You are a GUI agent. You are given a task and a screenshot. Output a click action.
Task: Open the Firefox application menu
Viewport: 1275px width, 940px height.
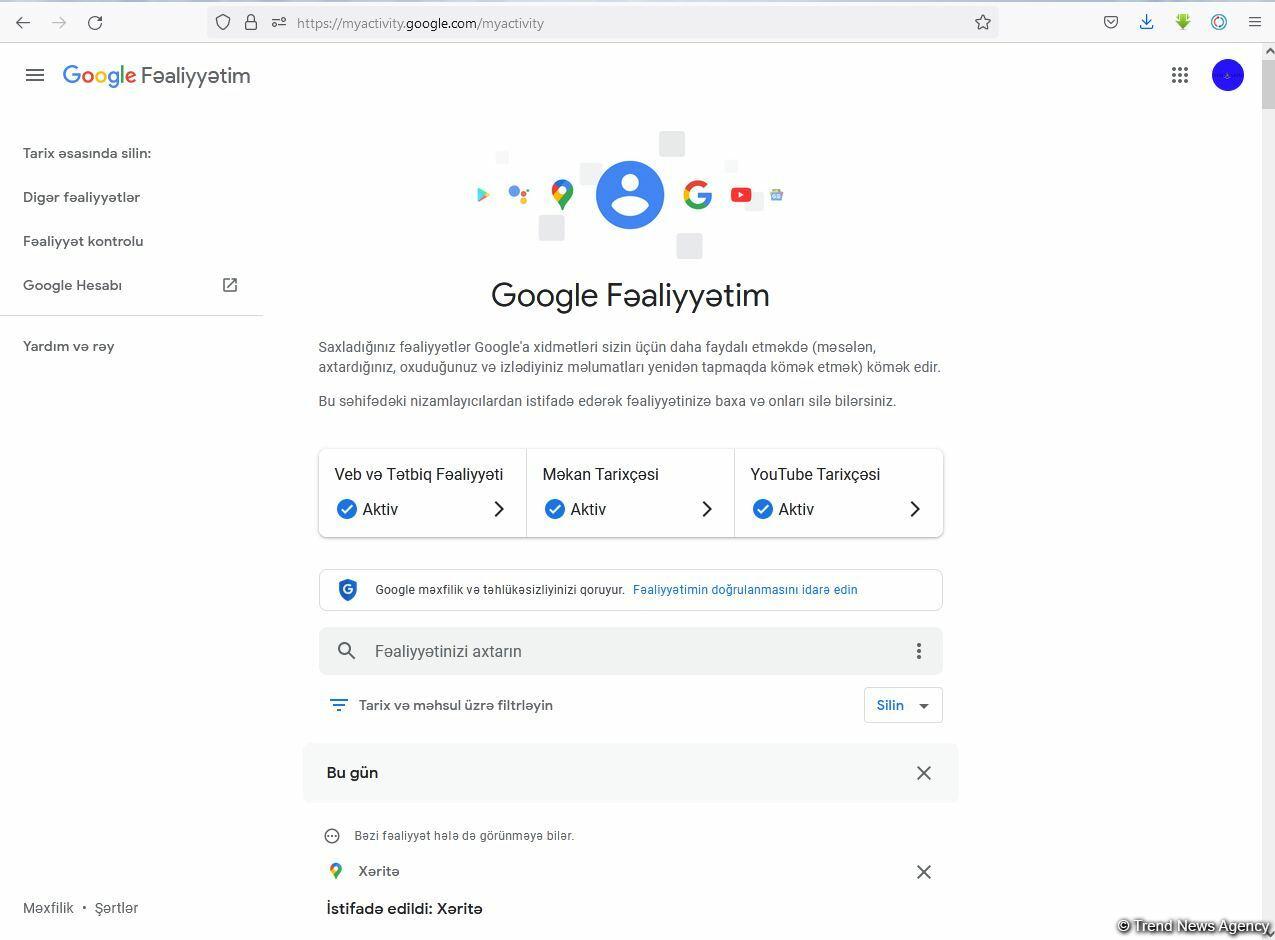tap(1255, 22)
